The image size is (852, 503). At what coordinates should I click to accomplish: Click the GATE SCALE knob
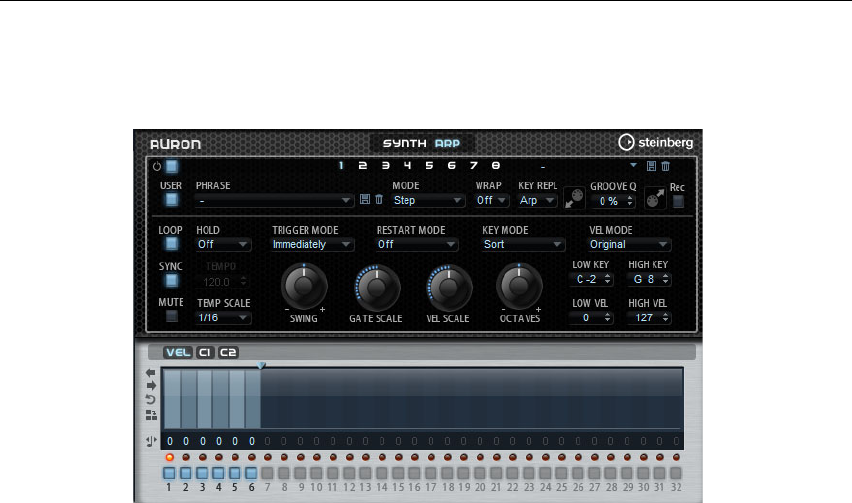point(377,288)
